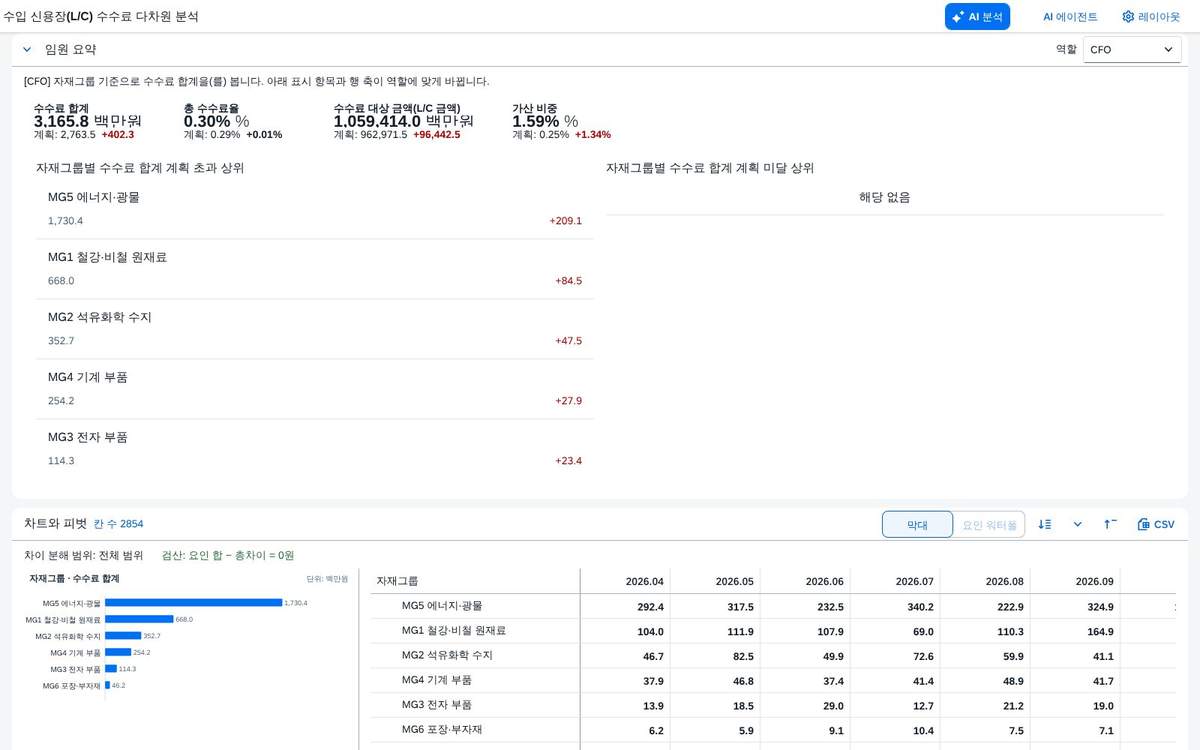Click cell 292.4 for MG5 2026.04

coord(626,606)
